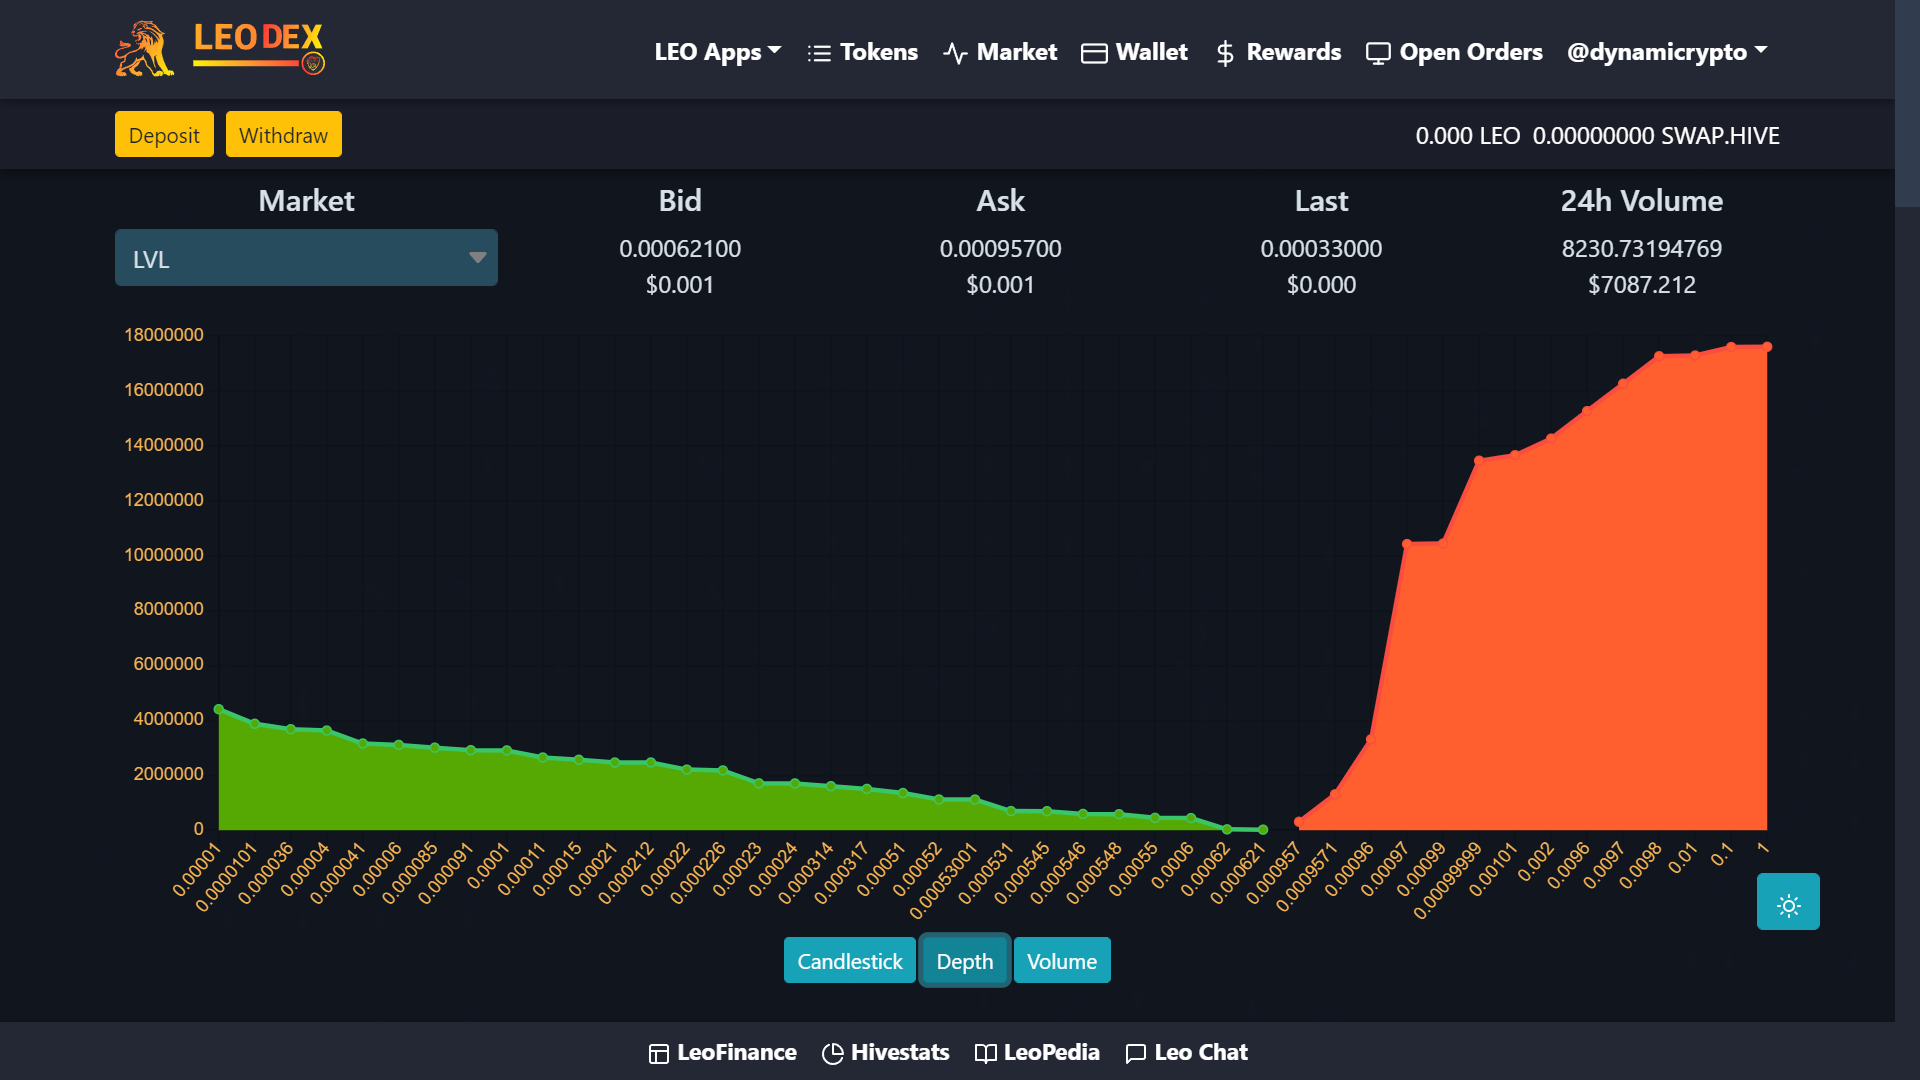The height and width of the screenshot is (1080, 1920).
Task: Open the LEO Apps dropdown menu
Action: pos(717,52)
